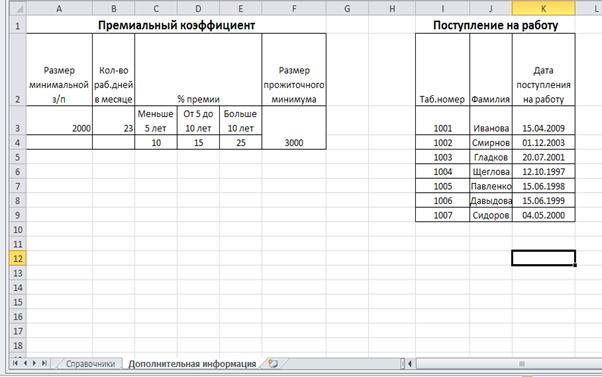Click the 'Таб.номер' header cell

tap(442, 70)
